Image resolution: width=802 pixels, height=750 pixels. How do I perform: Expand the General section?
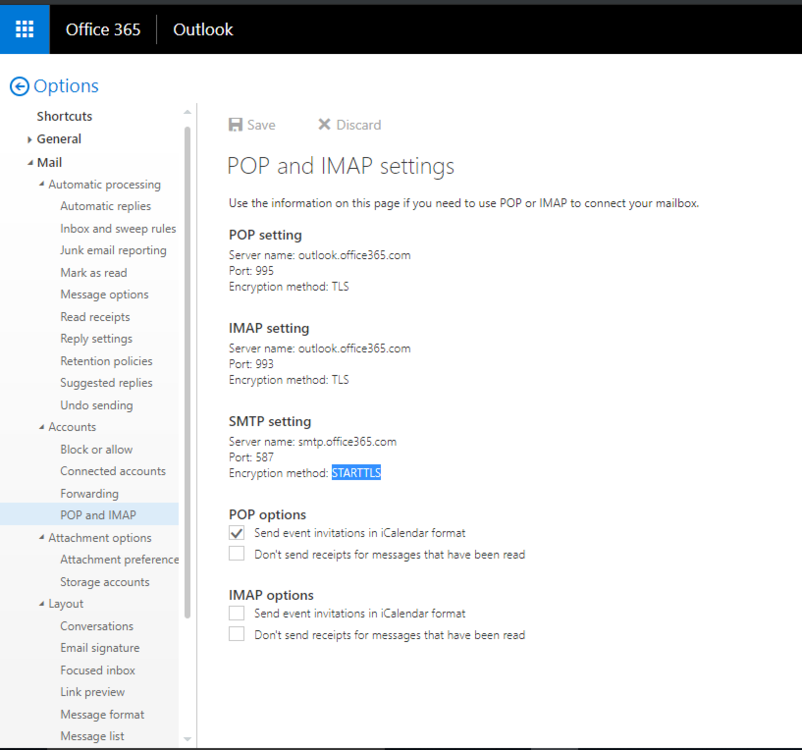pos(30,140)
